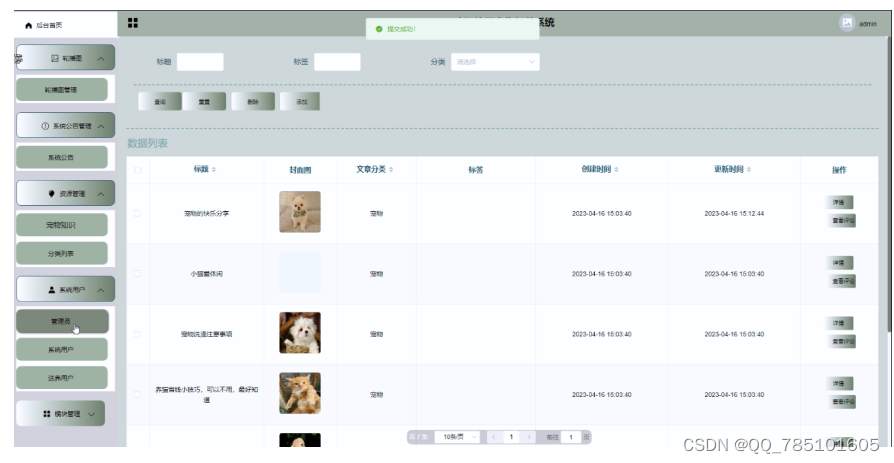This screenshot has width=894, height=463.
Task: Open the admin avatar icon
Action: click(847, 23)
